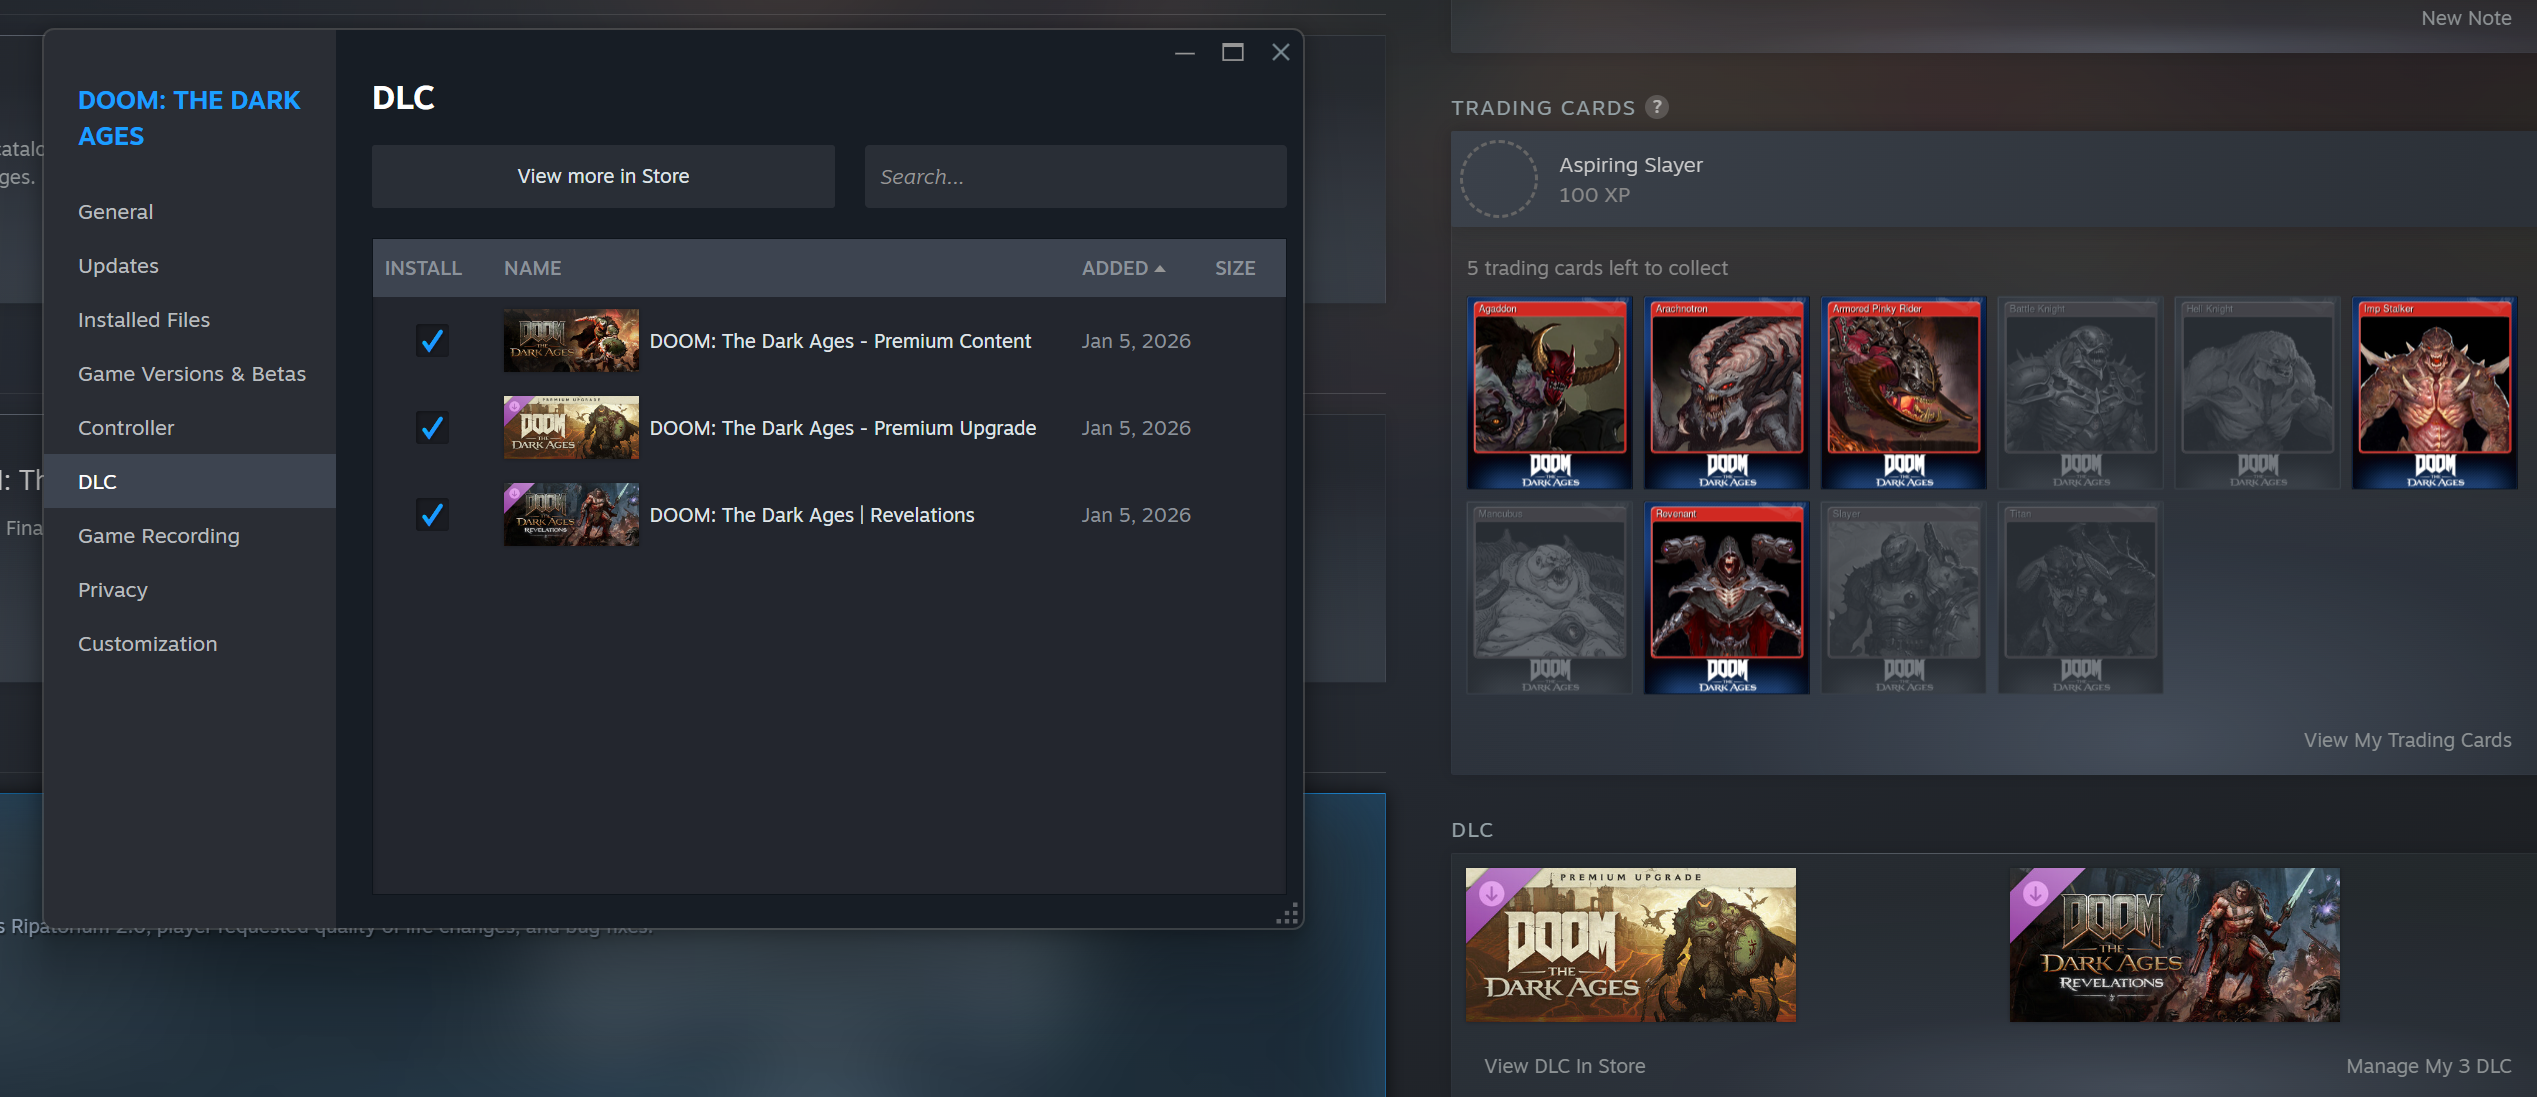Click the 'DOOM: THE DARK AGES' dialog title
The height and width of the screenshot is (1097, 2537).
[x=189, y=118]
